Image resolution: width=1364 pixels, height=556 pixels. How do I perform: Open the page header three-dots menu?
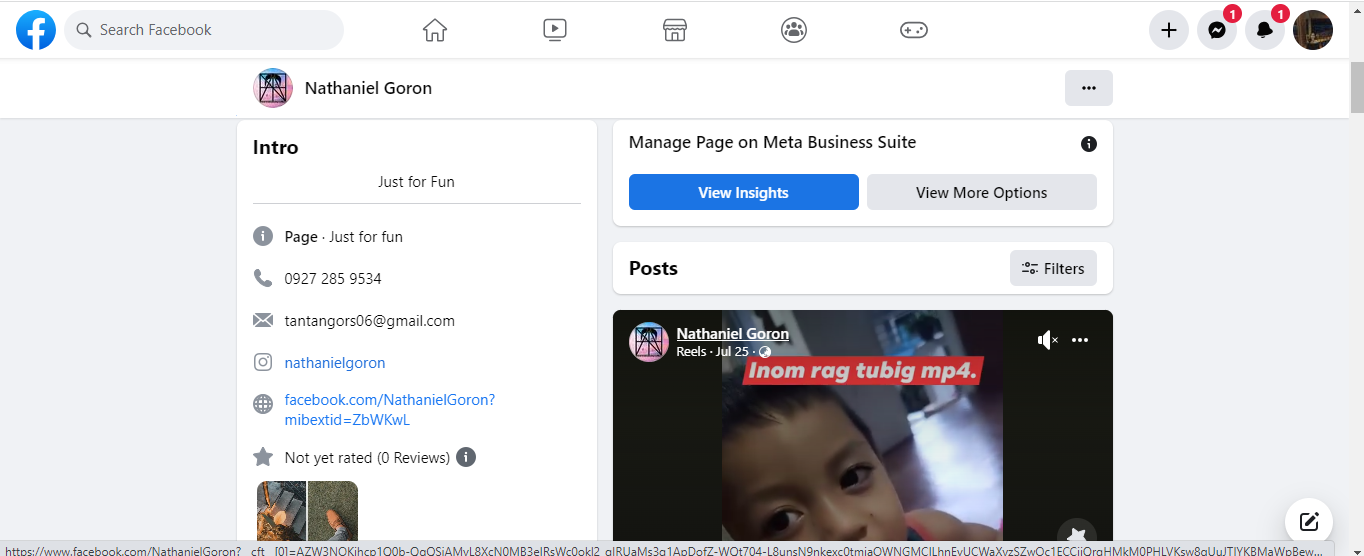pyautogui.click(x=1089, y=88)
